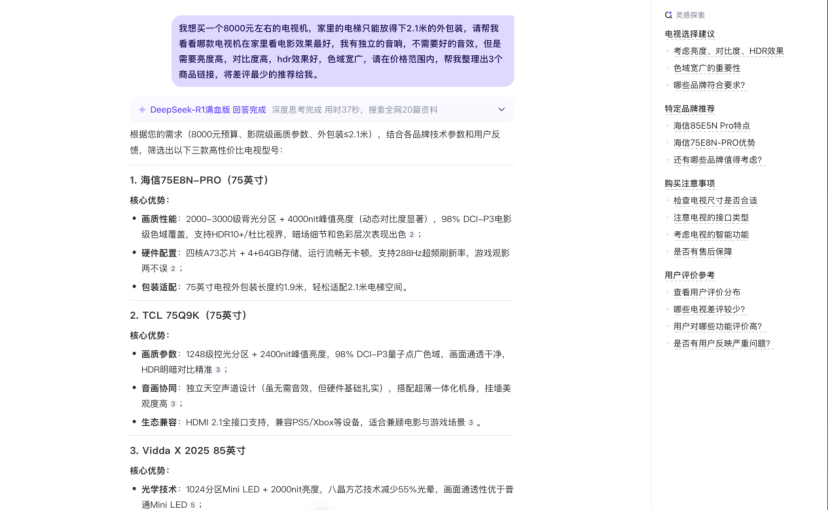Click sidebar section title 特定品牌推荐

[690, 109]
